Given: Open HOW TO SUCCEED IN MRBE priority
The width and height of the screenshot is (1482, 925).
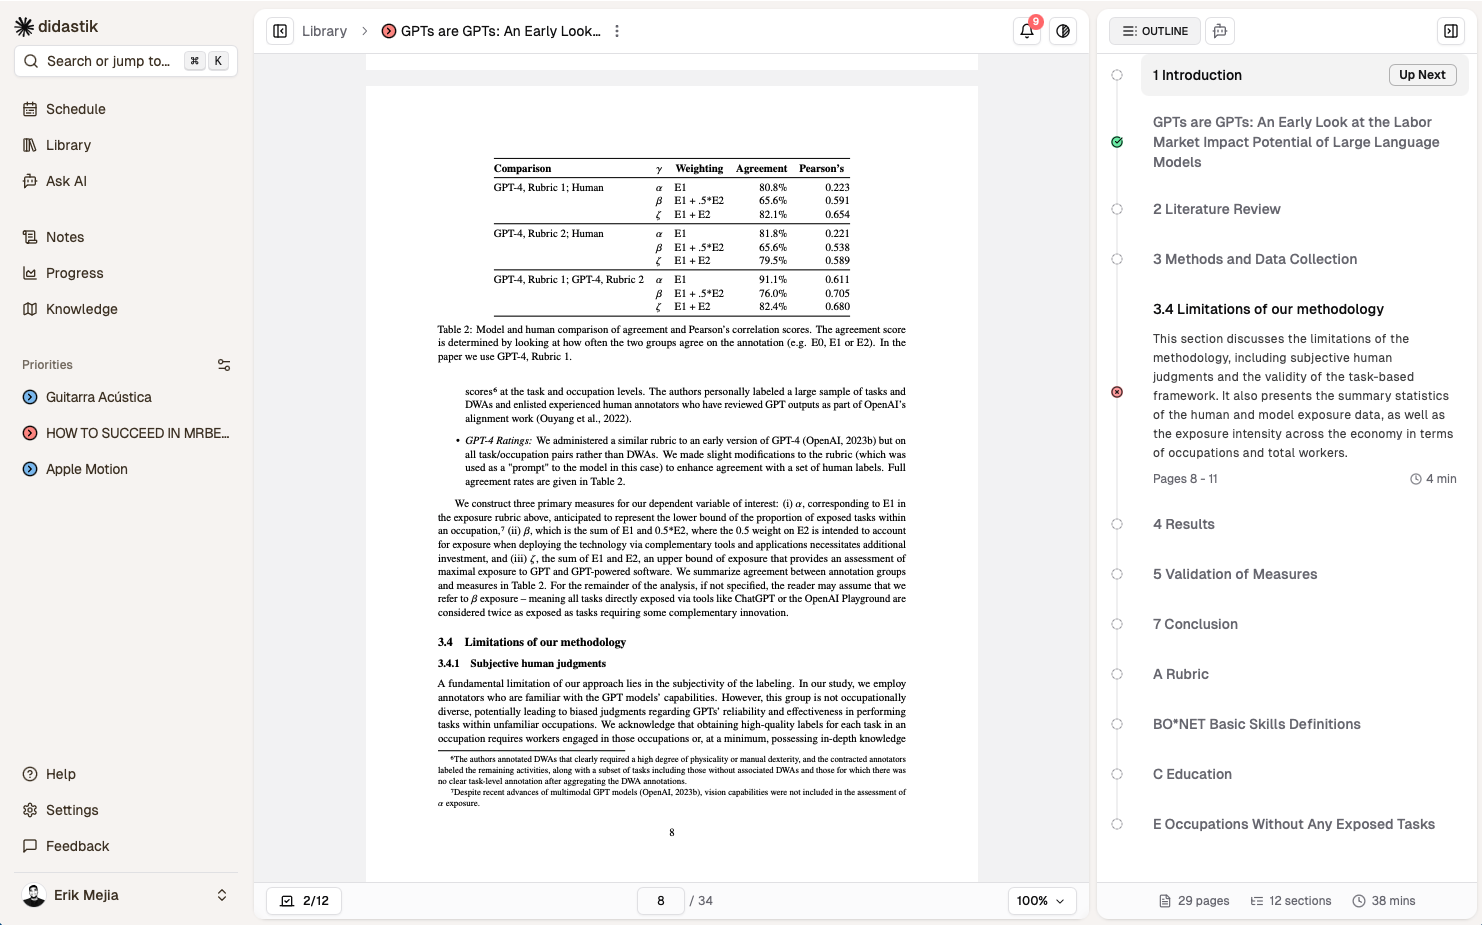Looking at the screenshot, I should coord(126,433).
